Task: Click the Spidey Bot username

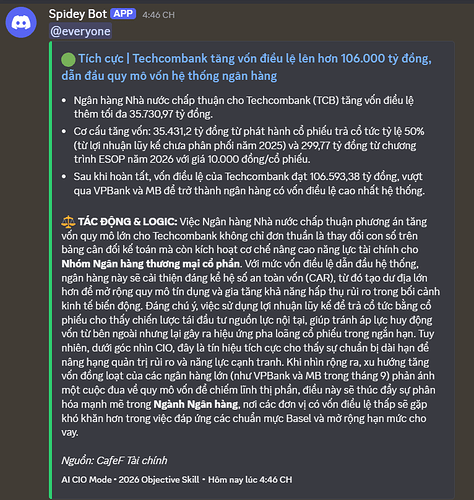Action: [78, 14]
